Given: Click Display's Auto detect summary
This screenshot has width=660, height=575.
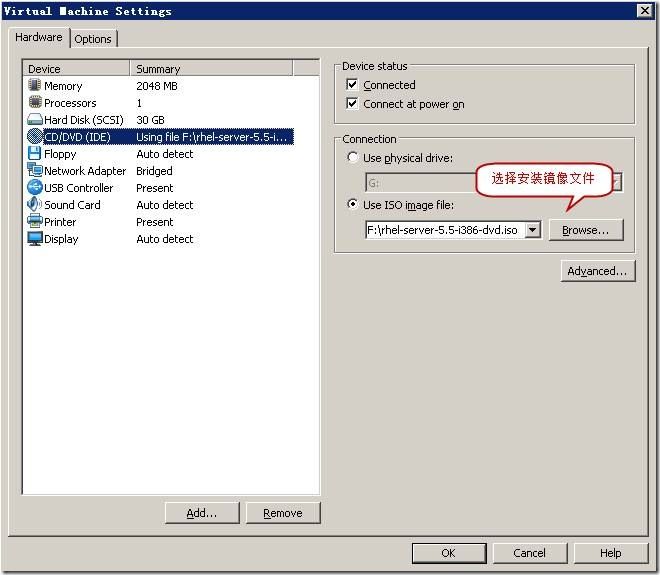Looking at the screenshot, I should [x=165, y=239].
